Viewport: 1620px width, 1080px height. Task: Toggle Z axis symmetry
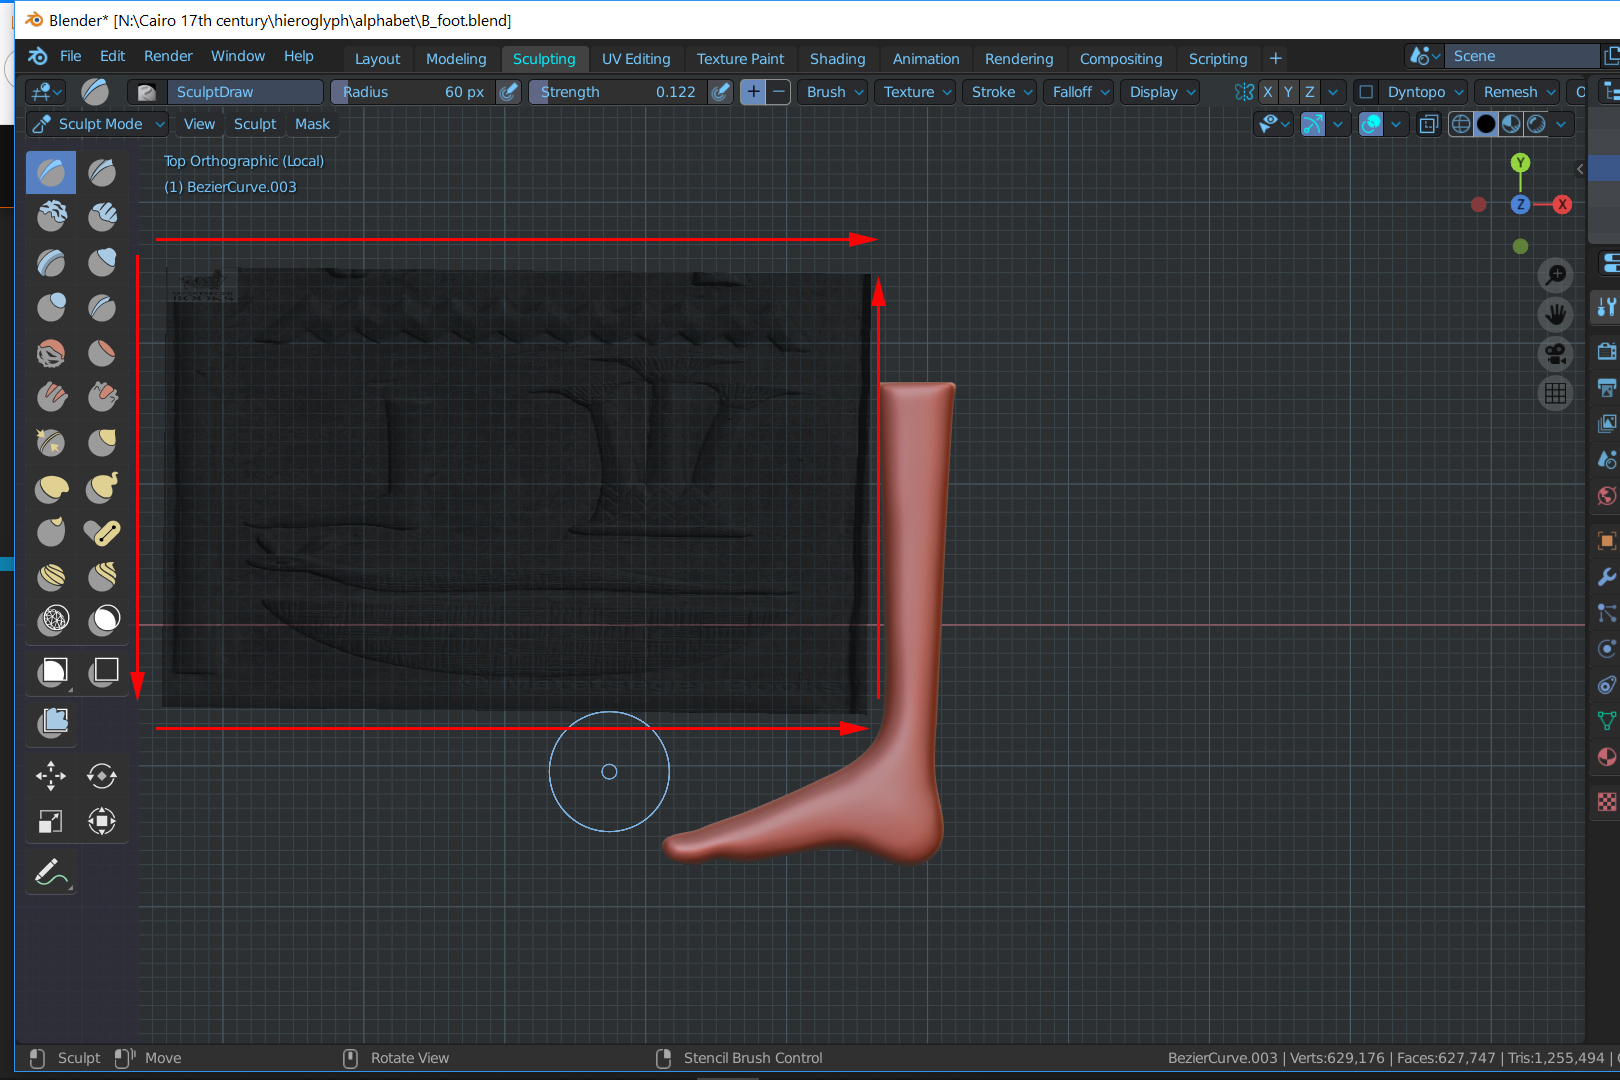pos(1308,91)
